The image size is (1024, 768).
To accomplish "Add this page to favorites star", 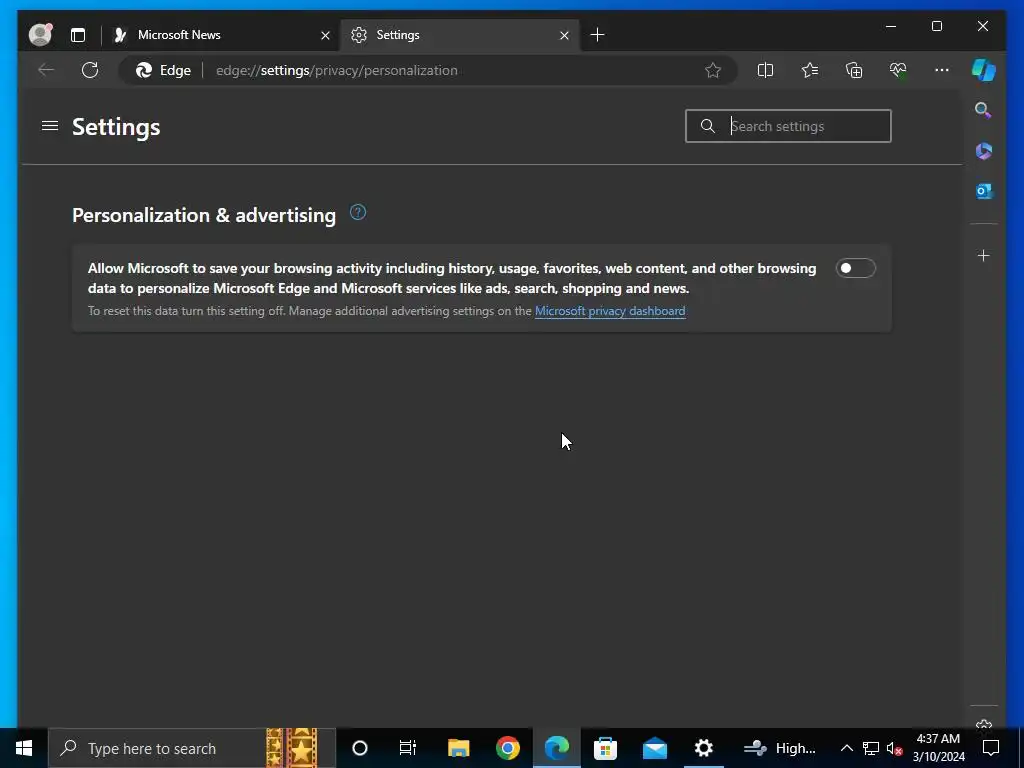I will pyautogui.click(x=712, y=70).
